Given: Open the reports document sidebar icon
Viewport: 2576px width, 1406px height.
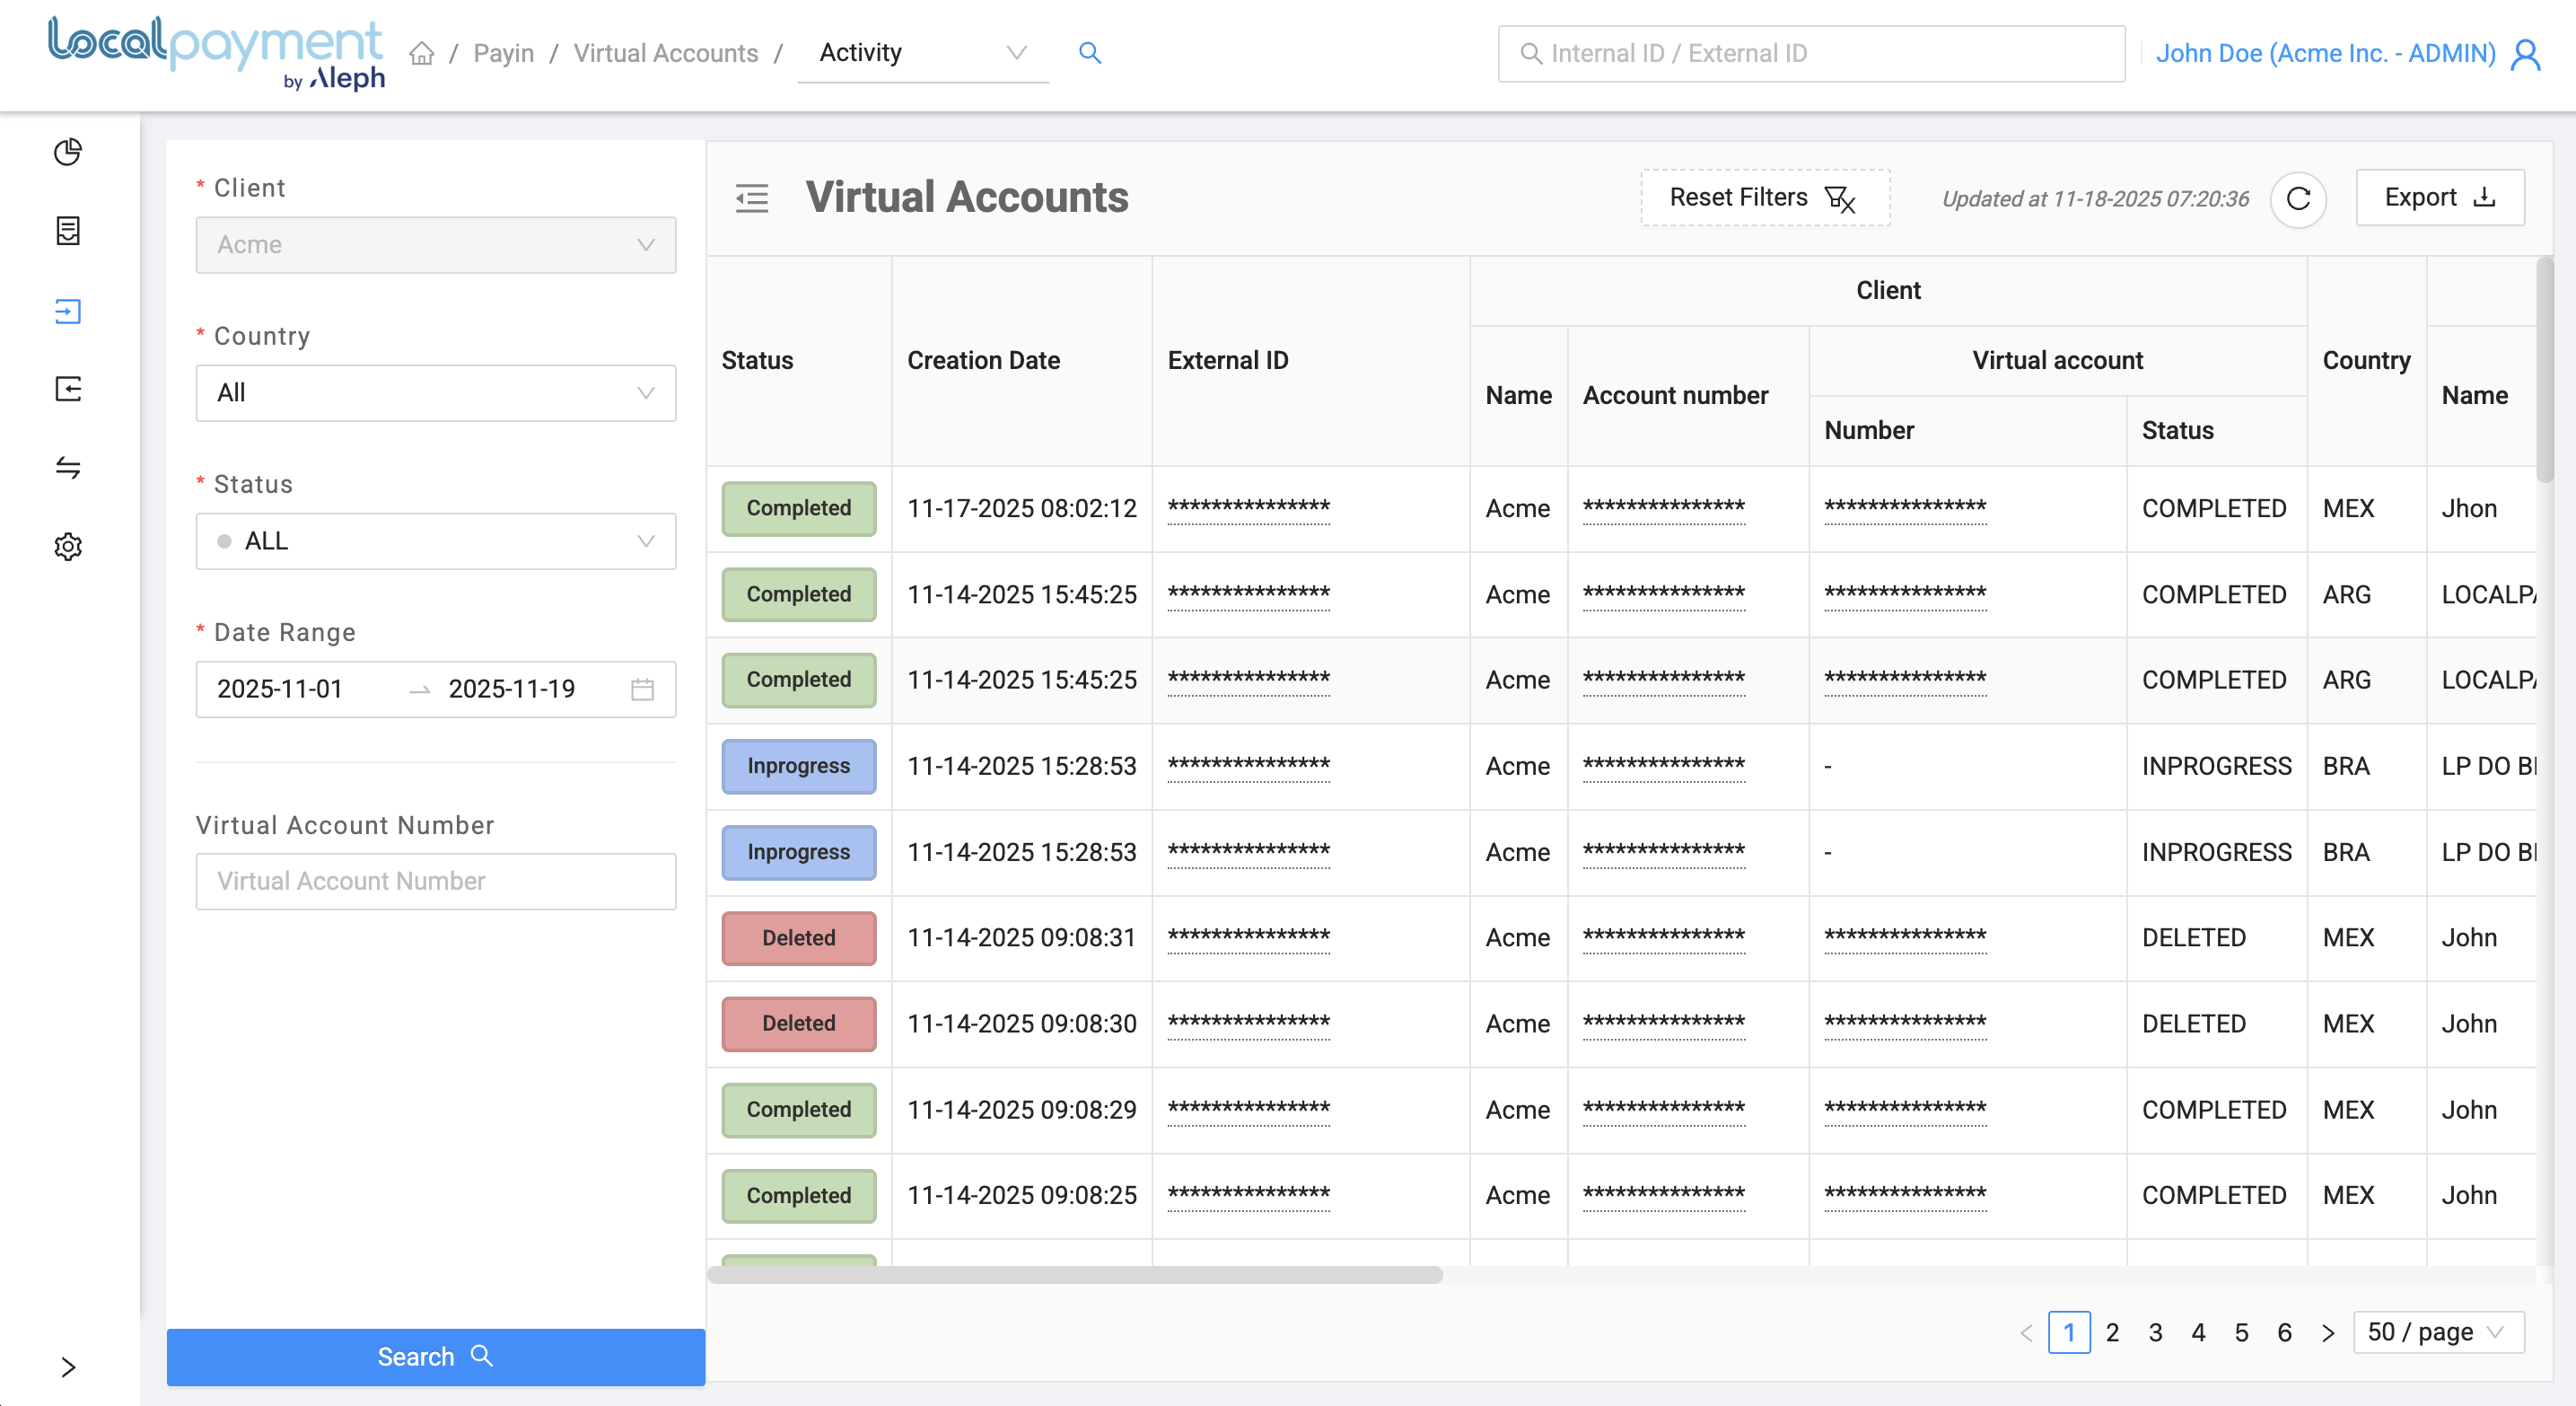Looking at the screenshot, I should [x=68, y=231].
